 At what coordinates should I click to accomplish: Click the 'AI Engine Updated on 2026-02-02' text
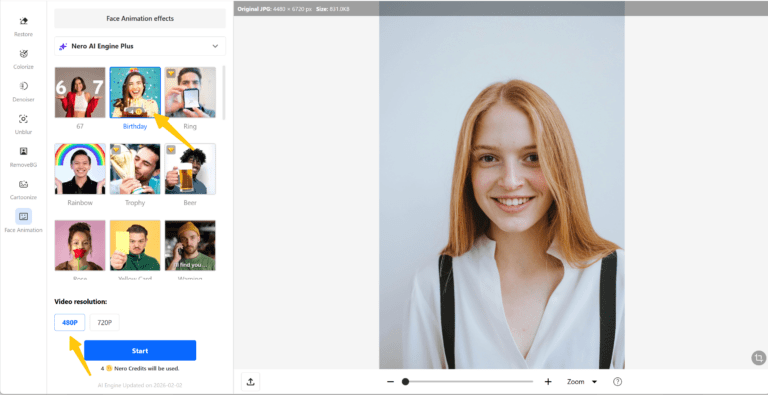click(140, 386)
